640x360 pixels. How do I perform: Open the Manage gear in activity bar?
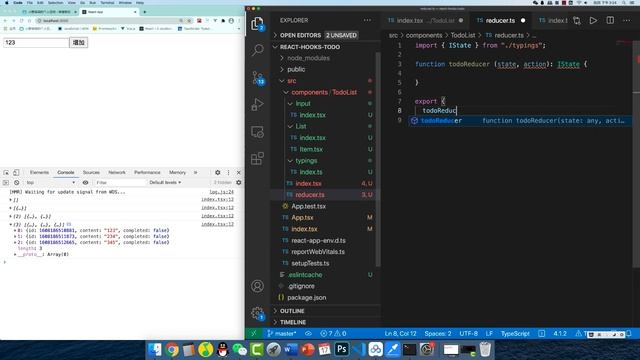coord(258,313)
